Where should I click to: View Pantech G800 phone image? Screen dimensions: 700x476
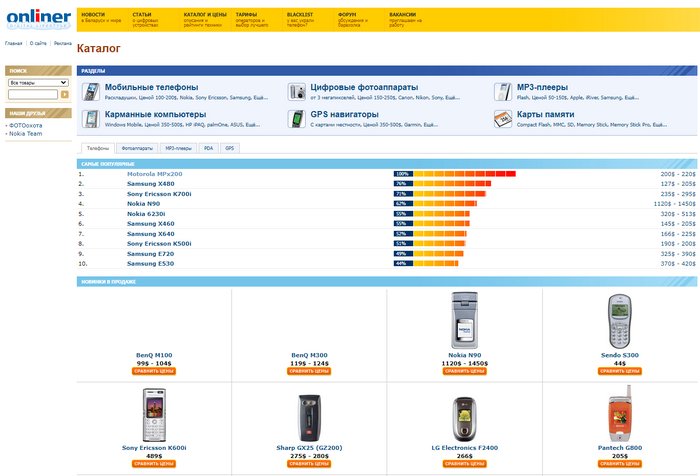620,413
